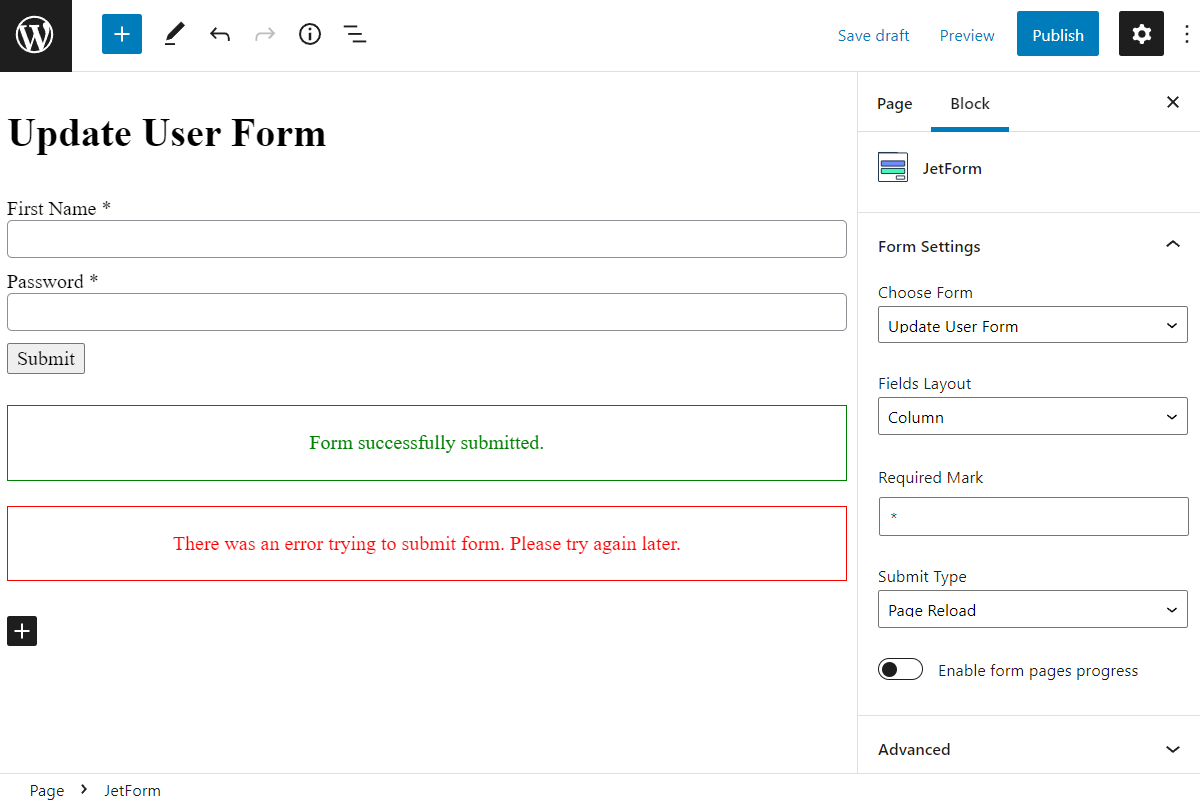Click inside the Required Mark field
Image resolution: width=1200 pixels, height=800 pixels.
[1032, 516]
